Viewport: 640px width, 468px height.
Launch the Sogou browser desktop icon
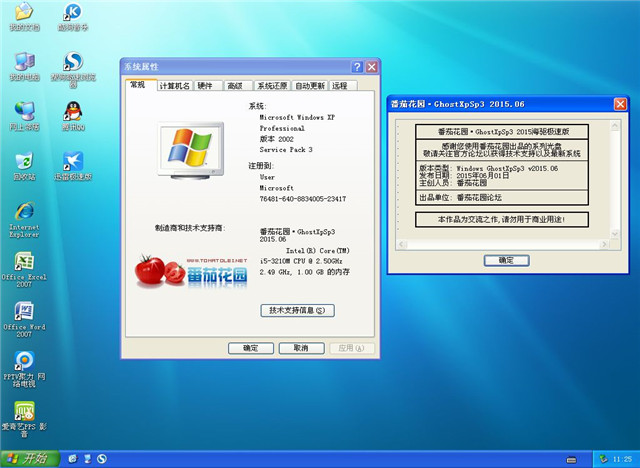tap(72, 62)
